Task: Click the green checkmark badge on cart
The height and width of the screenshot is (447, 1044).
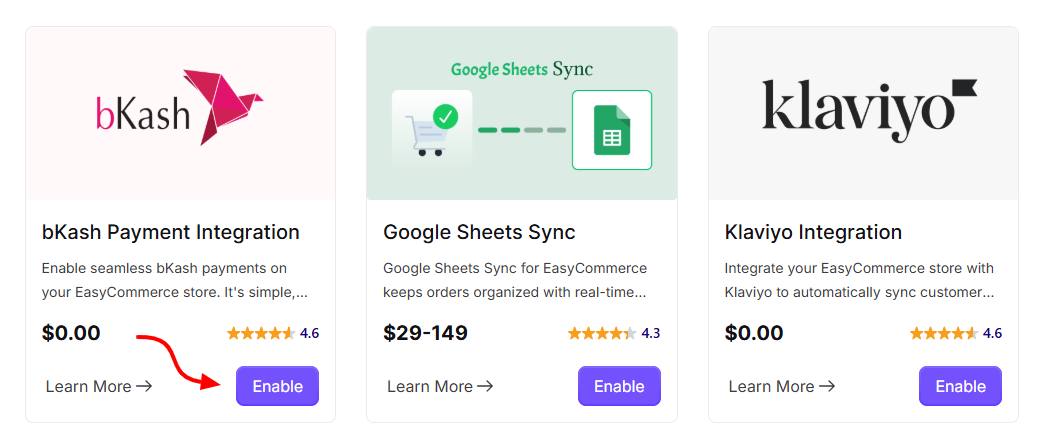Action: click(x=445, y=117)
